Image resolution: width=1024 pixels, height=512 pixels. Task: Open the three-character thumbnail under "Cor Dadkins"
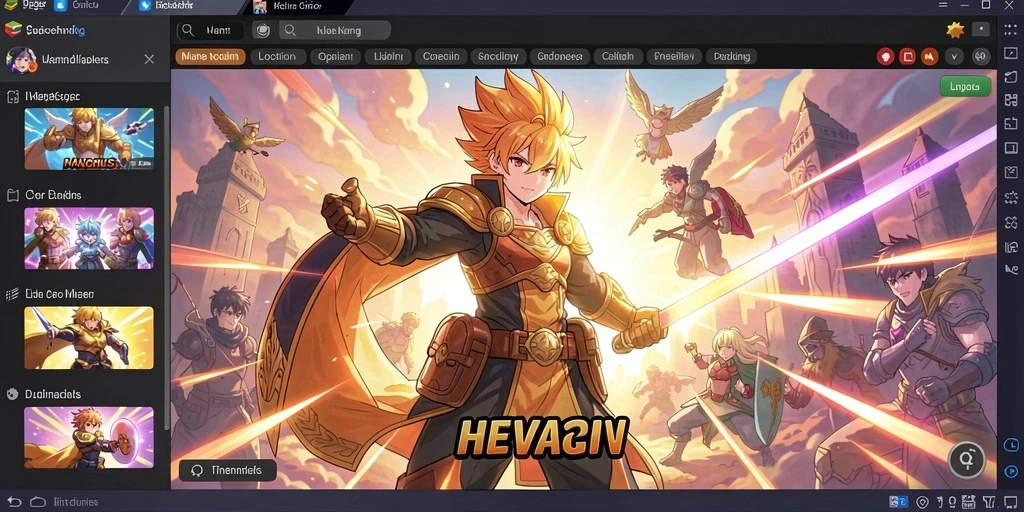click(x=89, y=238)
